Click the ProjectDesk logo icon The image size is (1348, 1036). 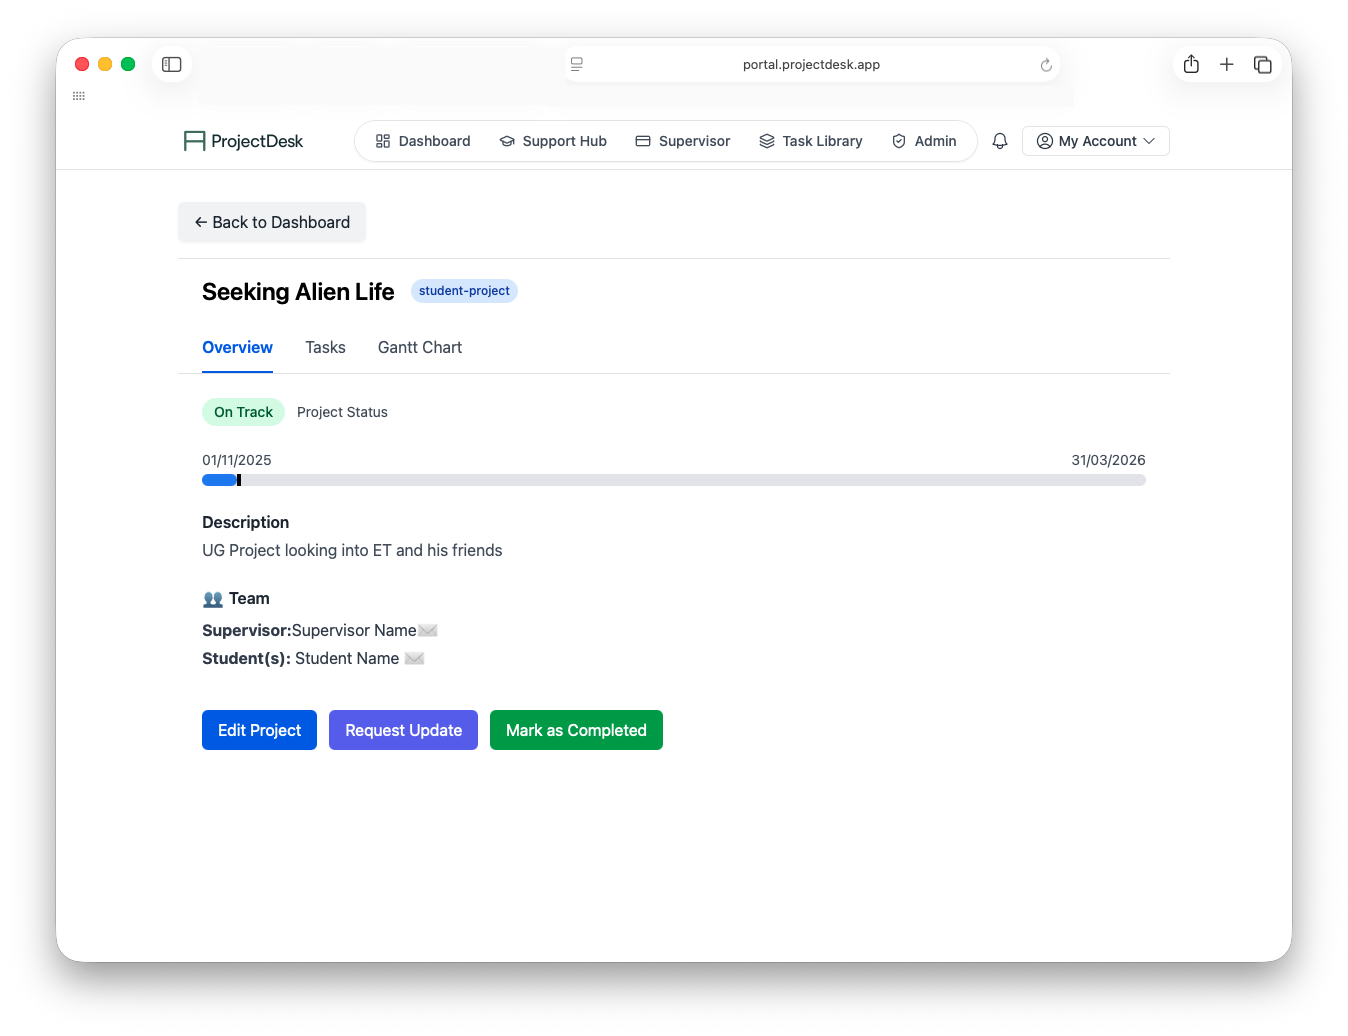[192, 140]
